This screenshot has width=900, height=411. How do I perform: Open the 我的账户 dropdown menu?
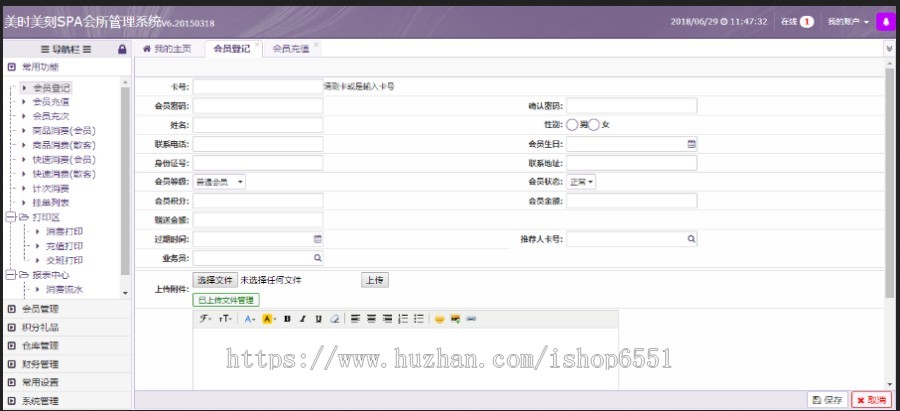(848, 22)
